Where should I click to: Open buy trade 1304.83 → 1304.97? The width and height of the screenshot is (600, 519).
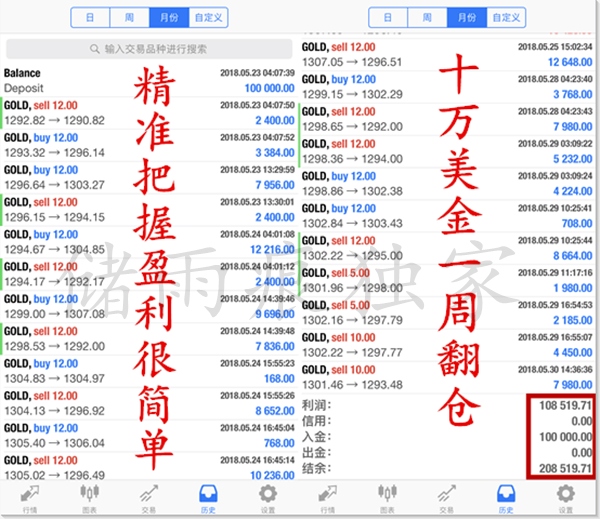coord(149,371)
